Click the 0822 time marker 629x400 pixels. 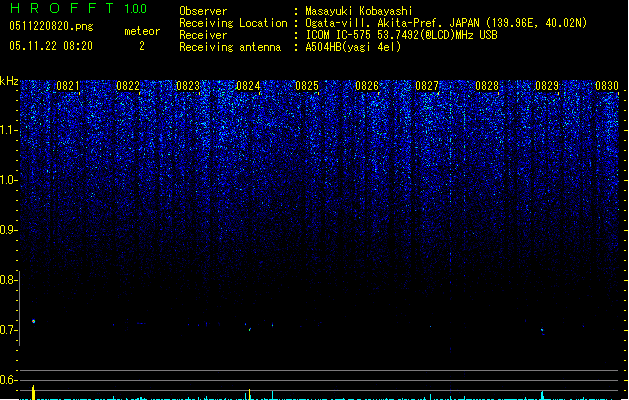click(x=128, y=86)
